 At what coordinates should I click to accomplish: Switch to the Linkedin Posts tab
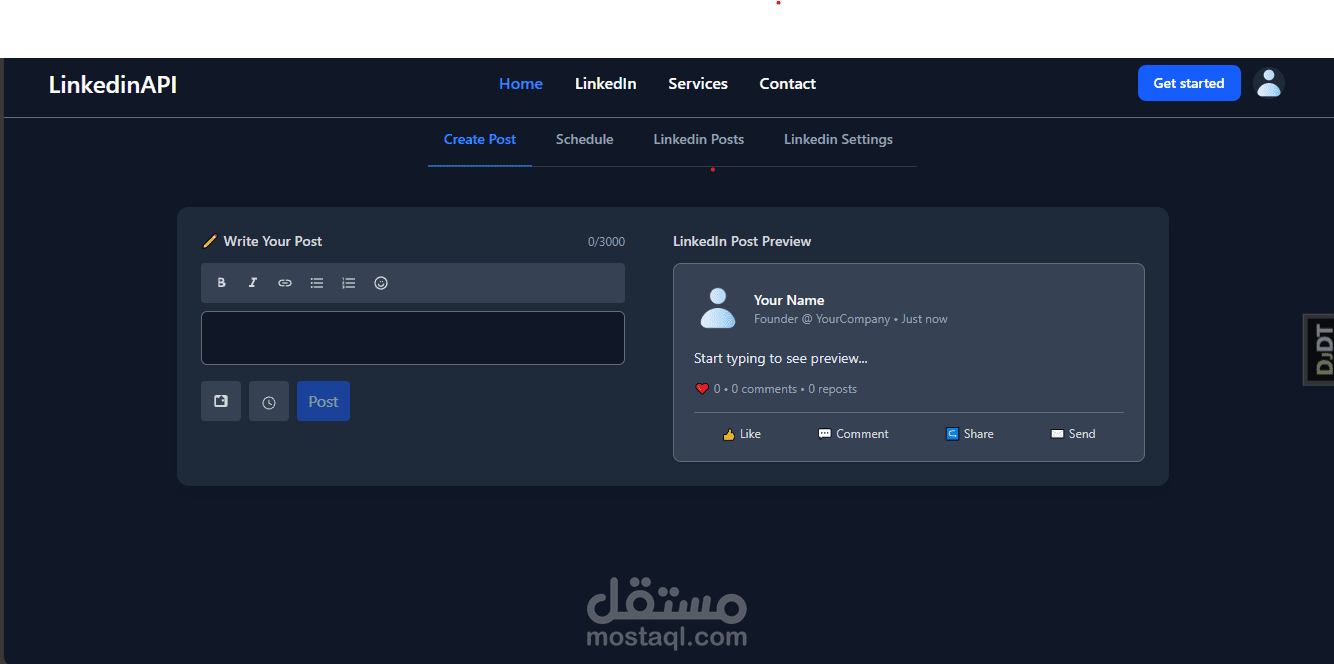(699, 140)
